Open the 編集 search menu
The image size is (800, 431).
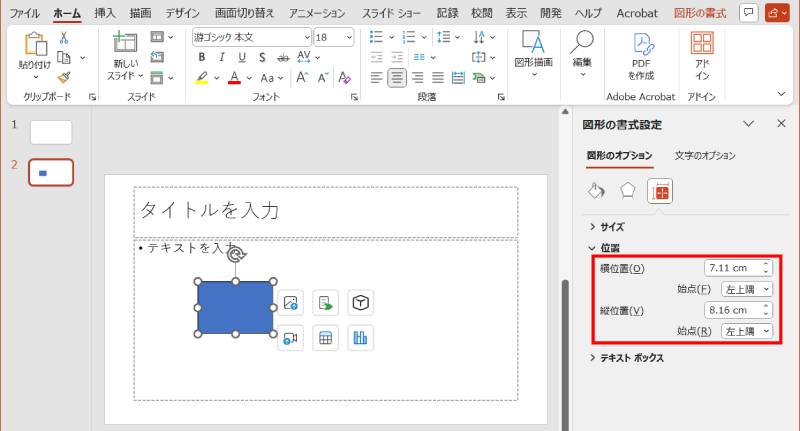tap(582, 53)
